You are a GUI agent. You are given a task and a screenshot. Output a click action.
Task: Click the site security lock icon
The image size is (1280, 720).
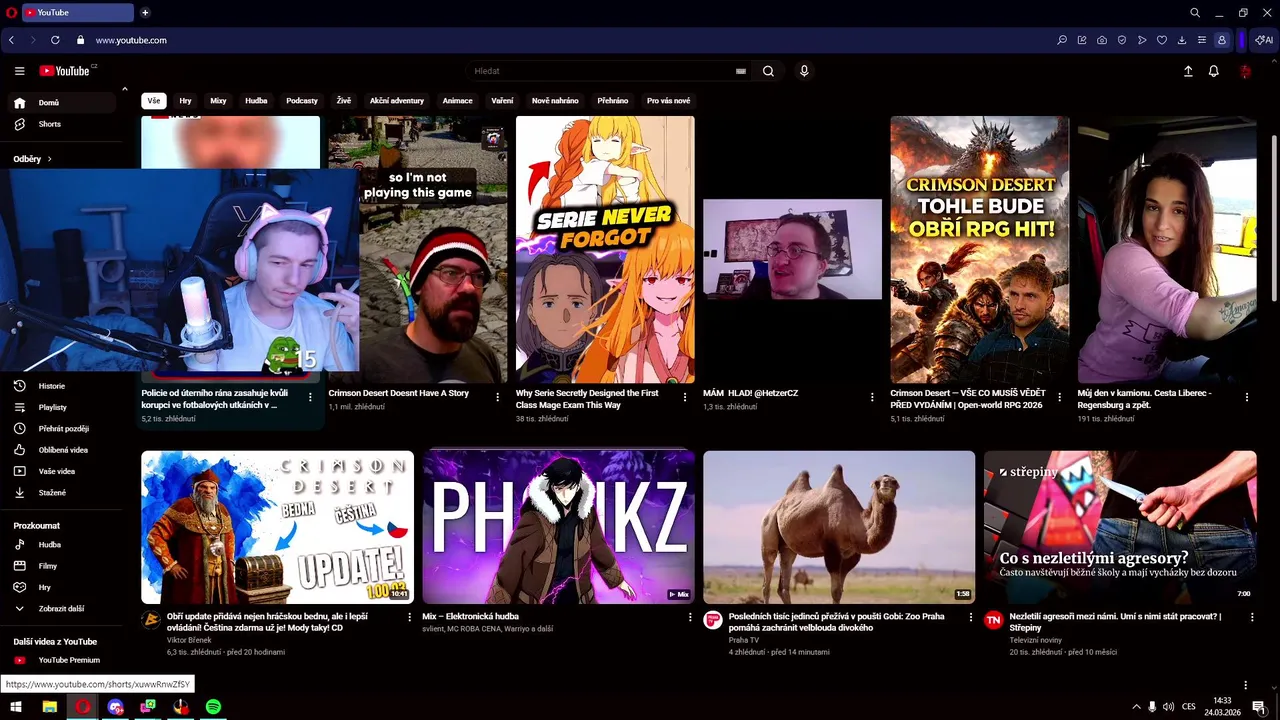(x=82, y=40)
